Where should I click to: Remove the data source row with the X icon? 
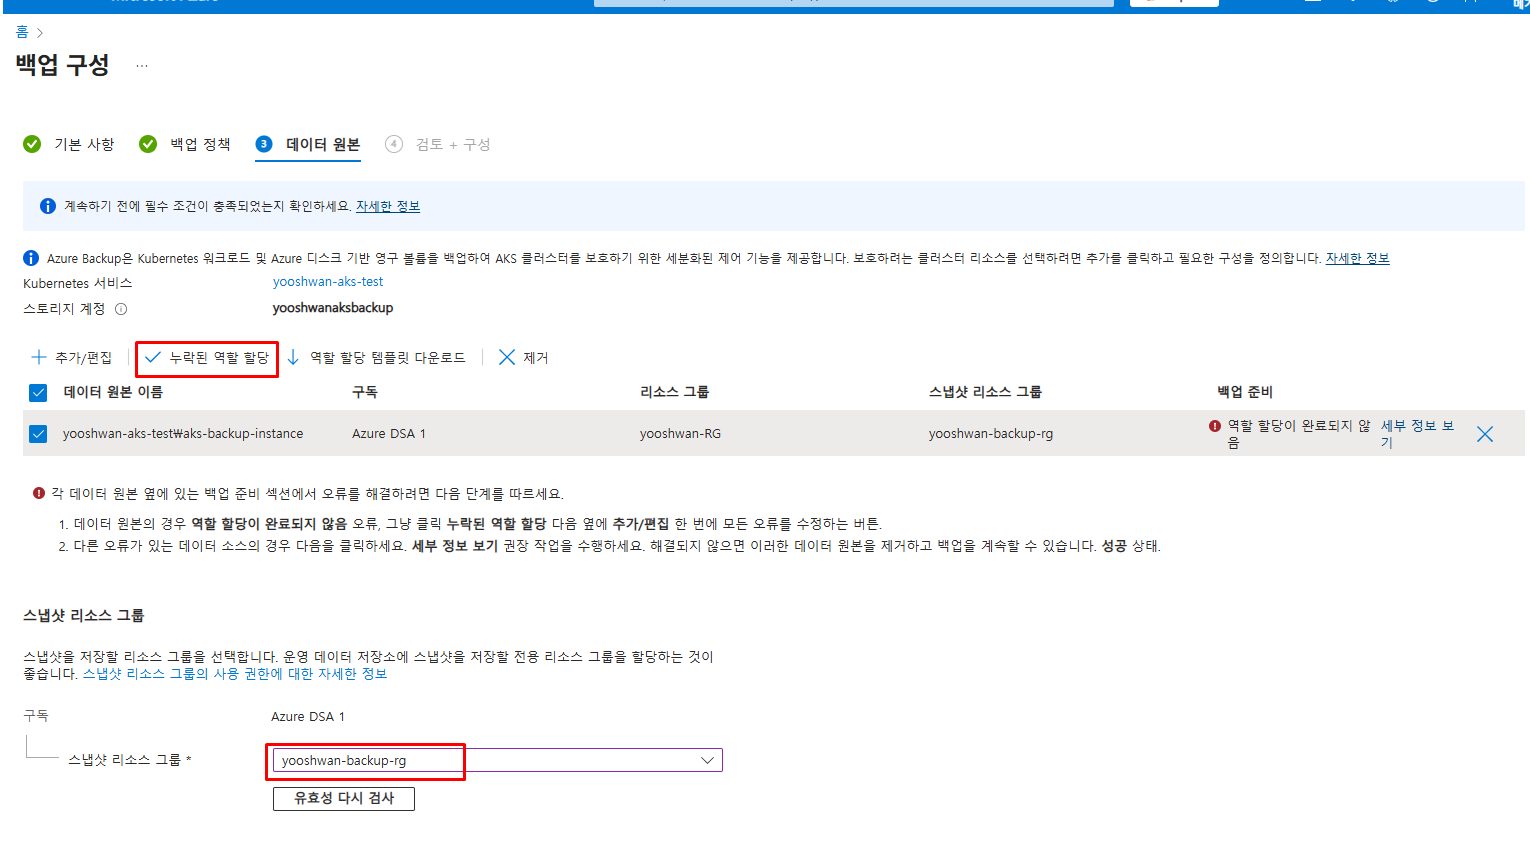[x=1485, y=434]
